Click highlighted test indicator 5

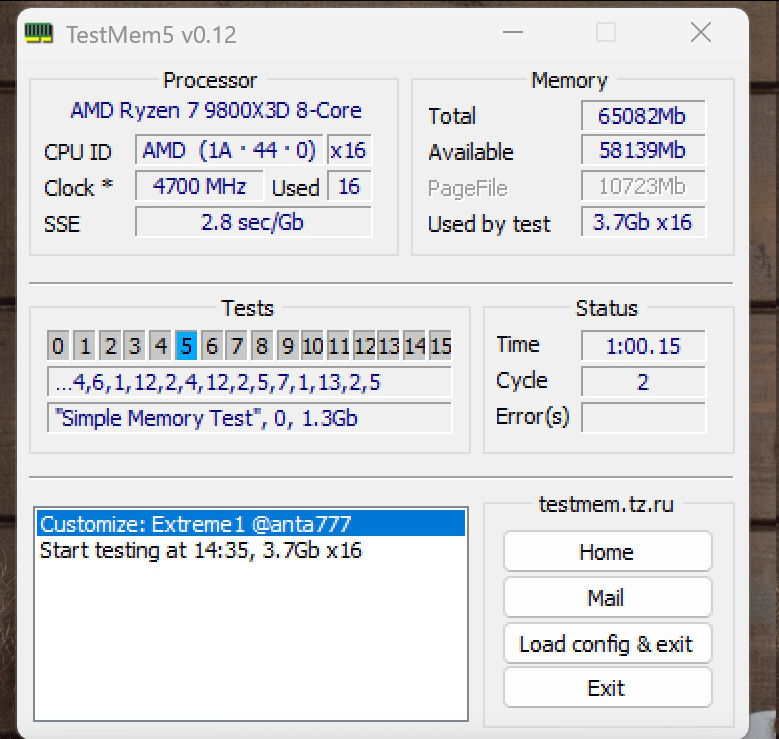point(186,345)
